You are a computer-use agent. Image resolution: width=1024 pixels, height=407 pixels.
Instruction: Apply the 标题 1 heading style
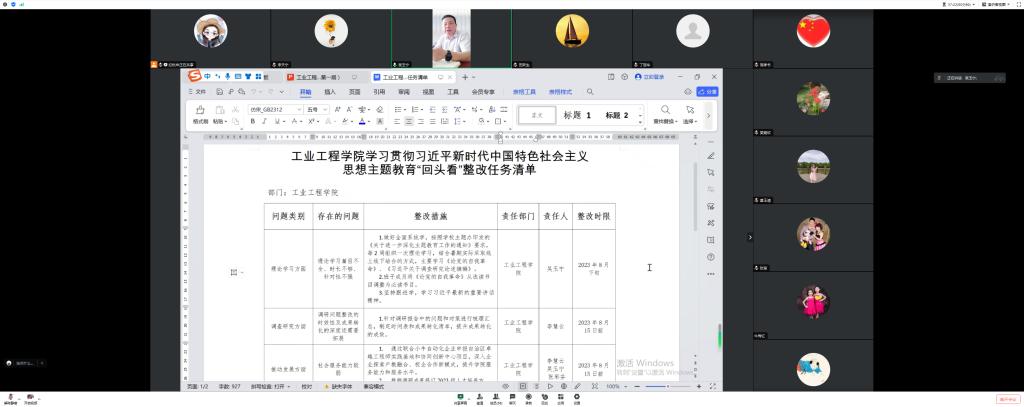click(577, 115)
